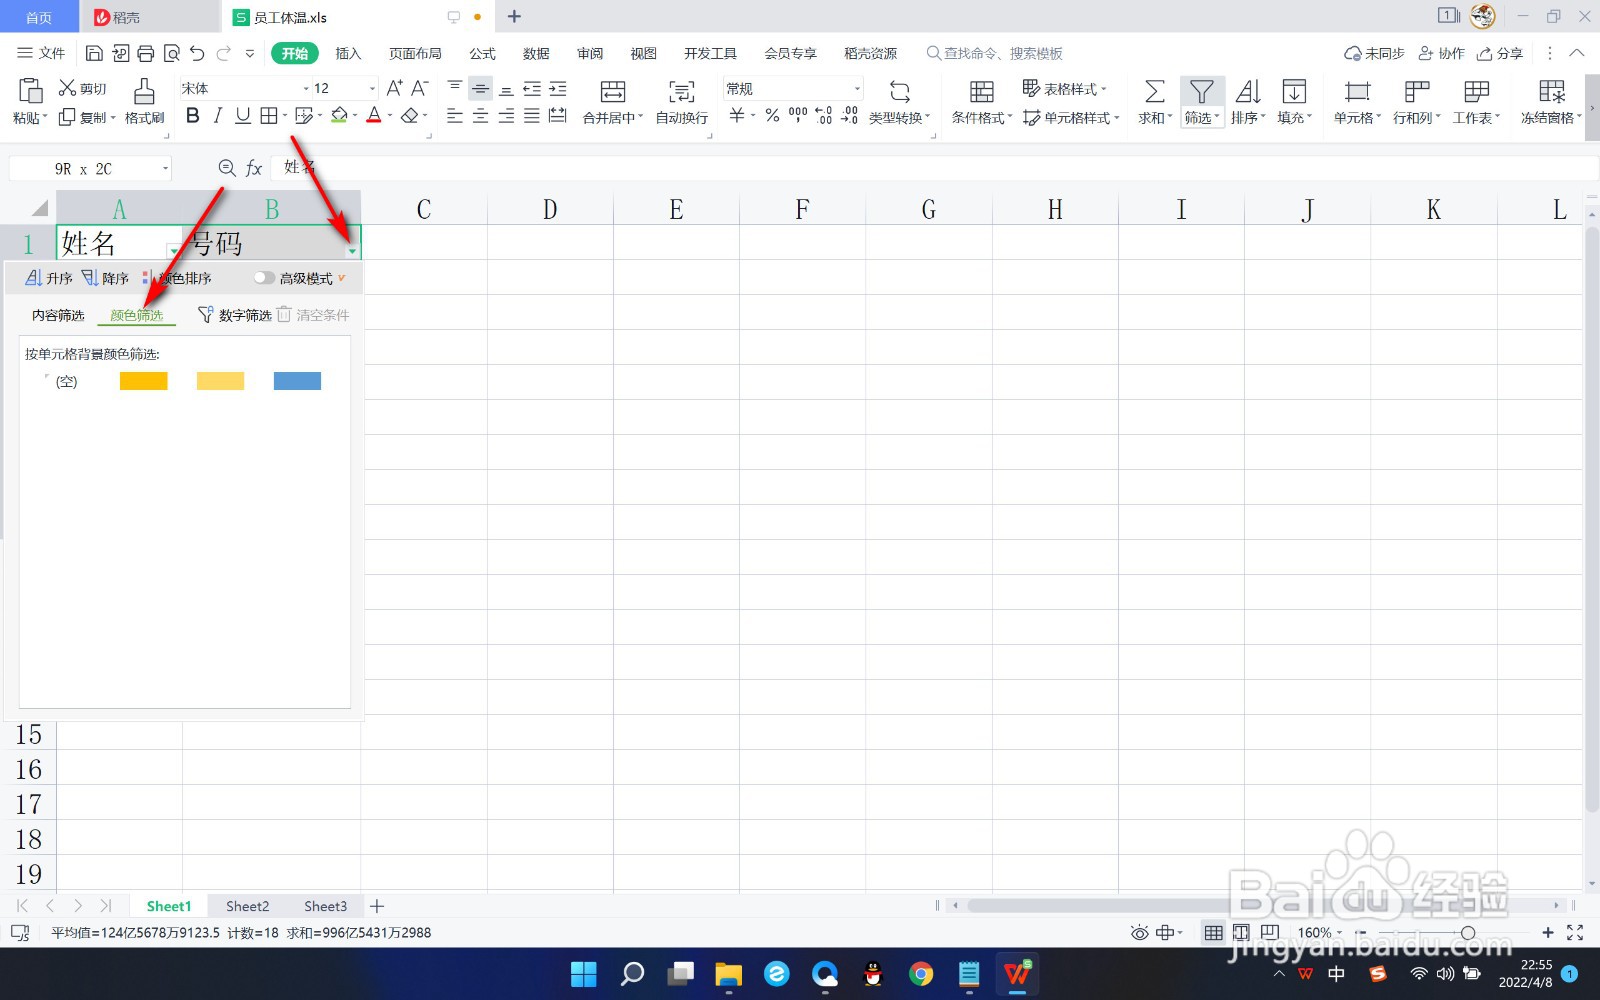Viewport: 1600px width, 1000px height.
Task: Open the Insert ribbon tab
Action: [x=348, y=53]
